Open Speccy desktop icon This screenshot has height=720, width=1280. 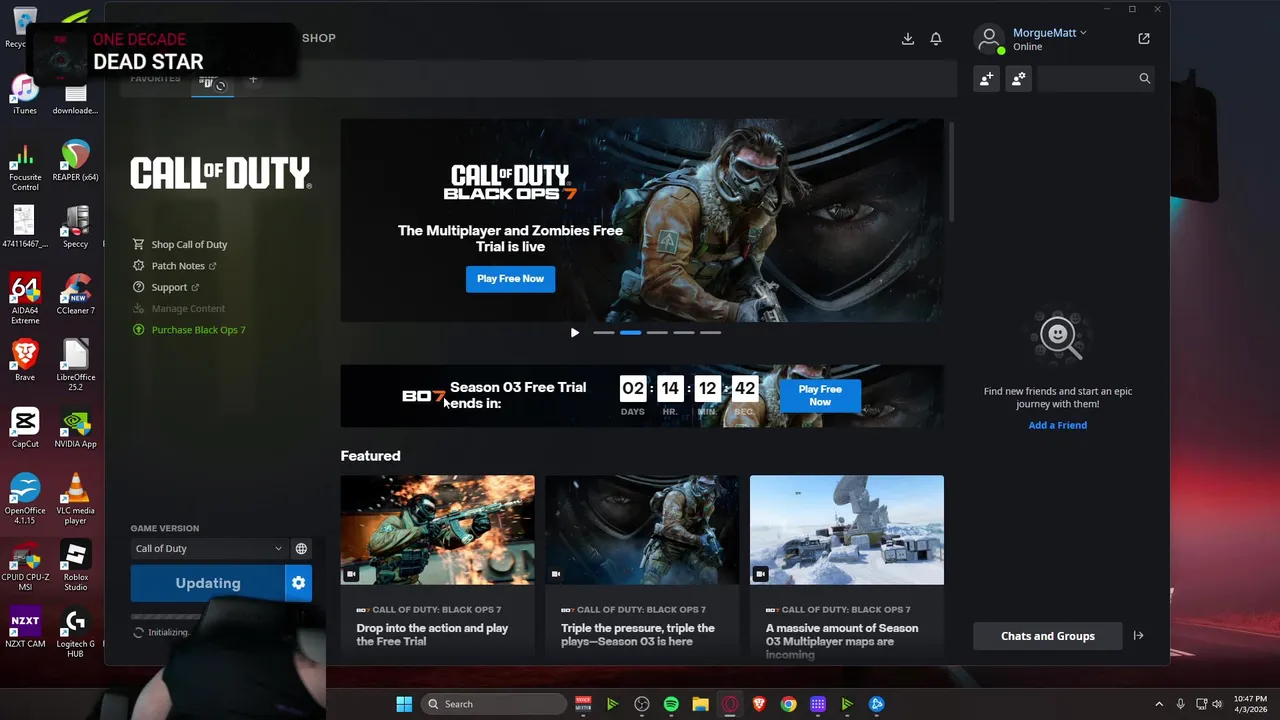point(75,227)
